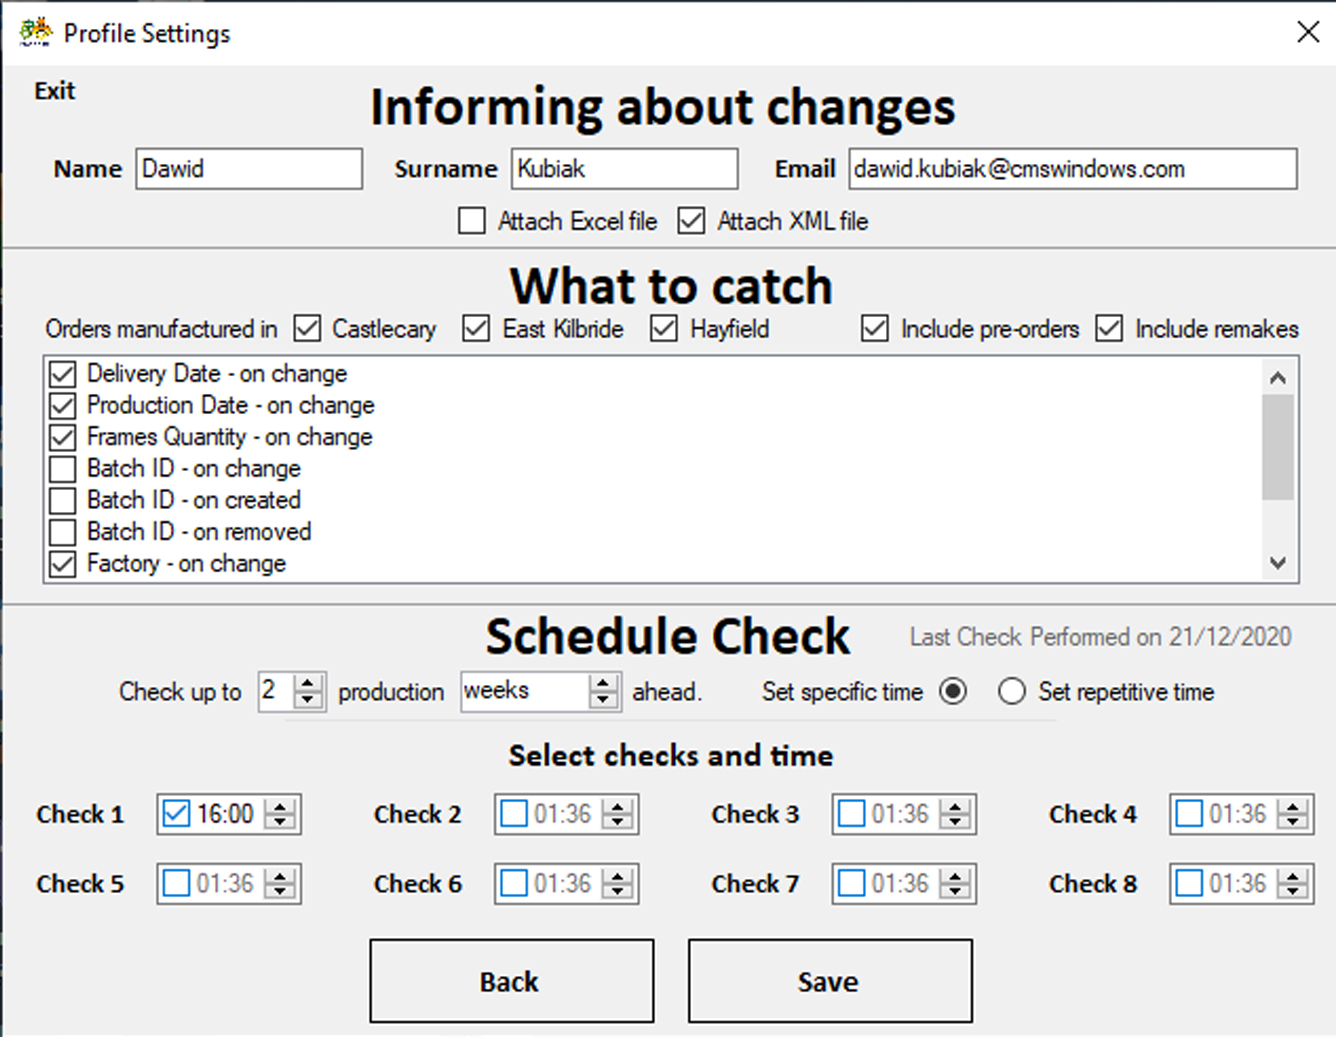
Task: Uncheck Include remakes
Action: (x=1109, y=329)
